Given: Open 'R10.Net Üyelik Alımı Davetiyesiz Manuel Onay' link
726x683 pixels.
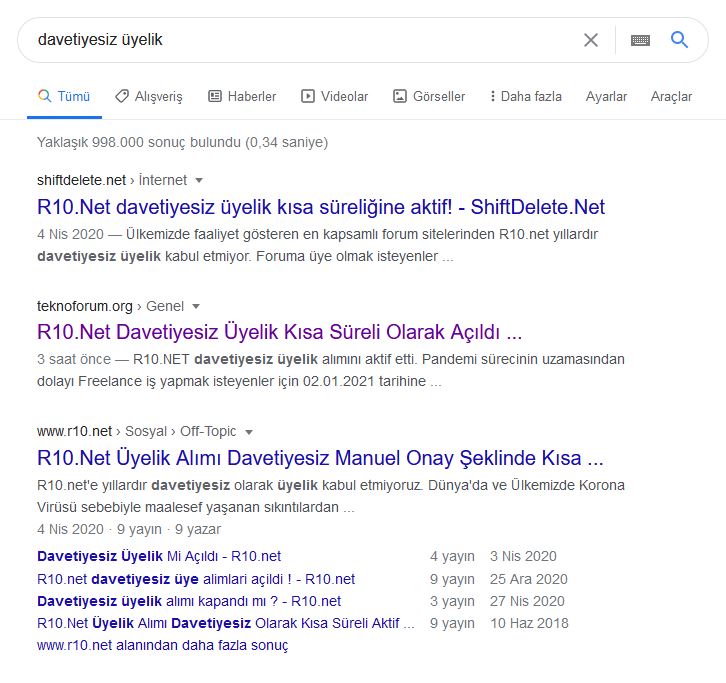Looking at the screenshot, I should [x=320, y=458].
